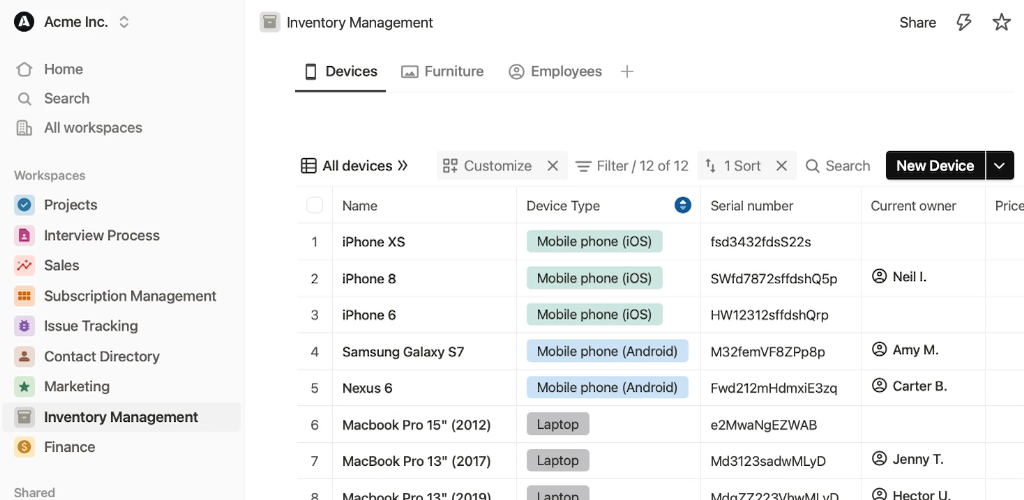1024x500 pixels.
Task: Click the Subscription Management grid icon
Action: (24, 296)
